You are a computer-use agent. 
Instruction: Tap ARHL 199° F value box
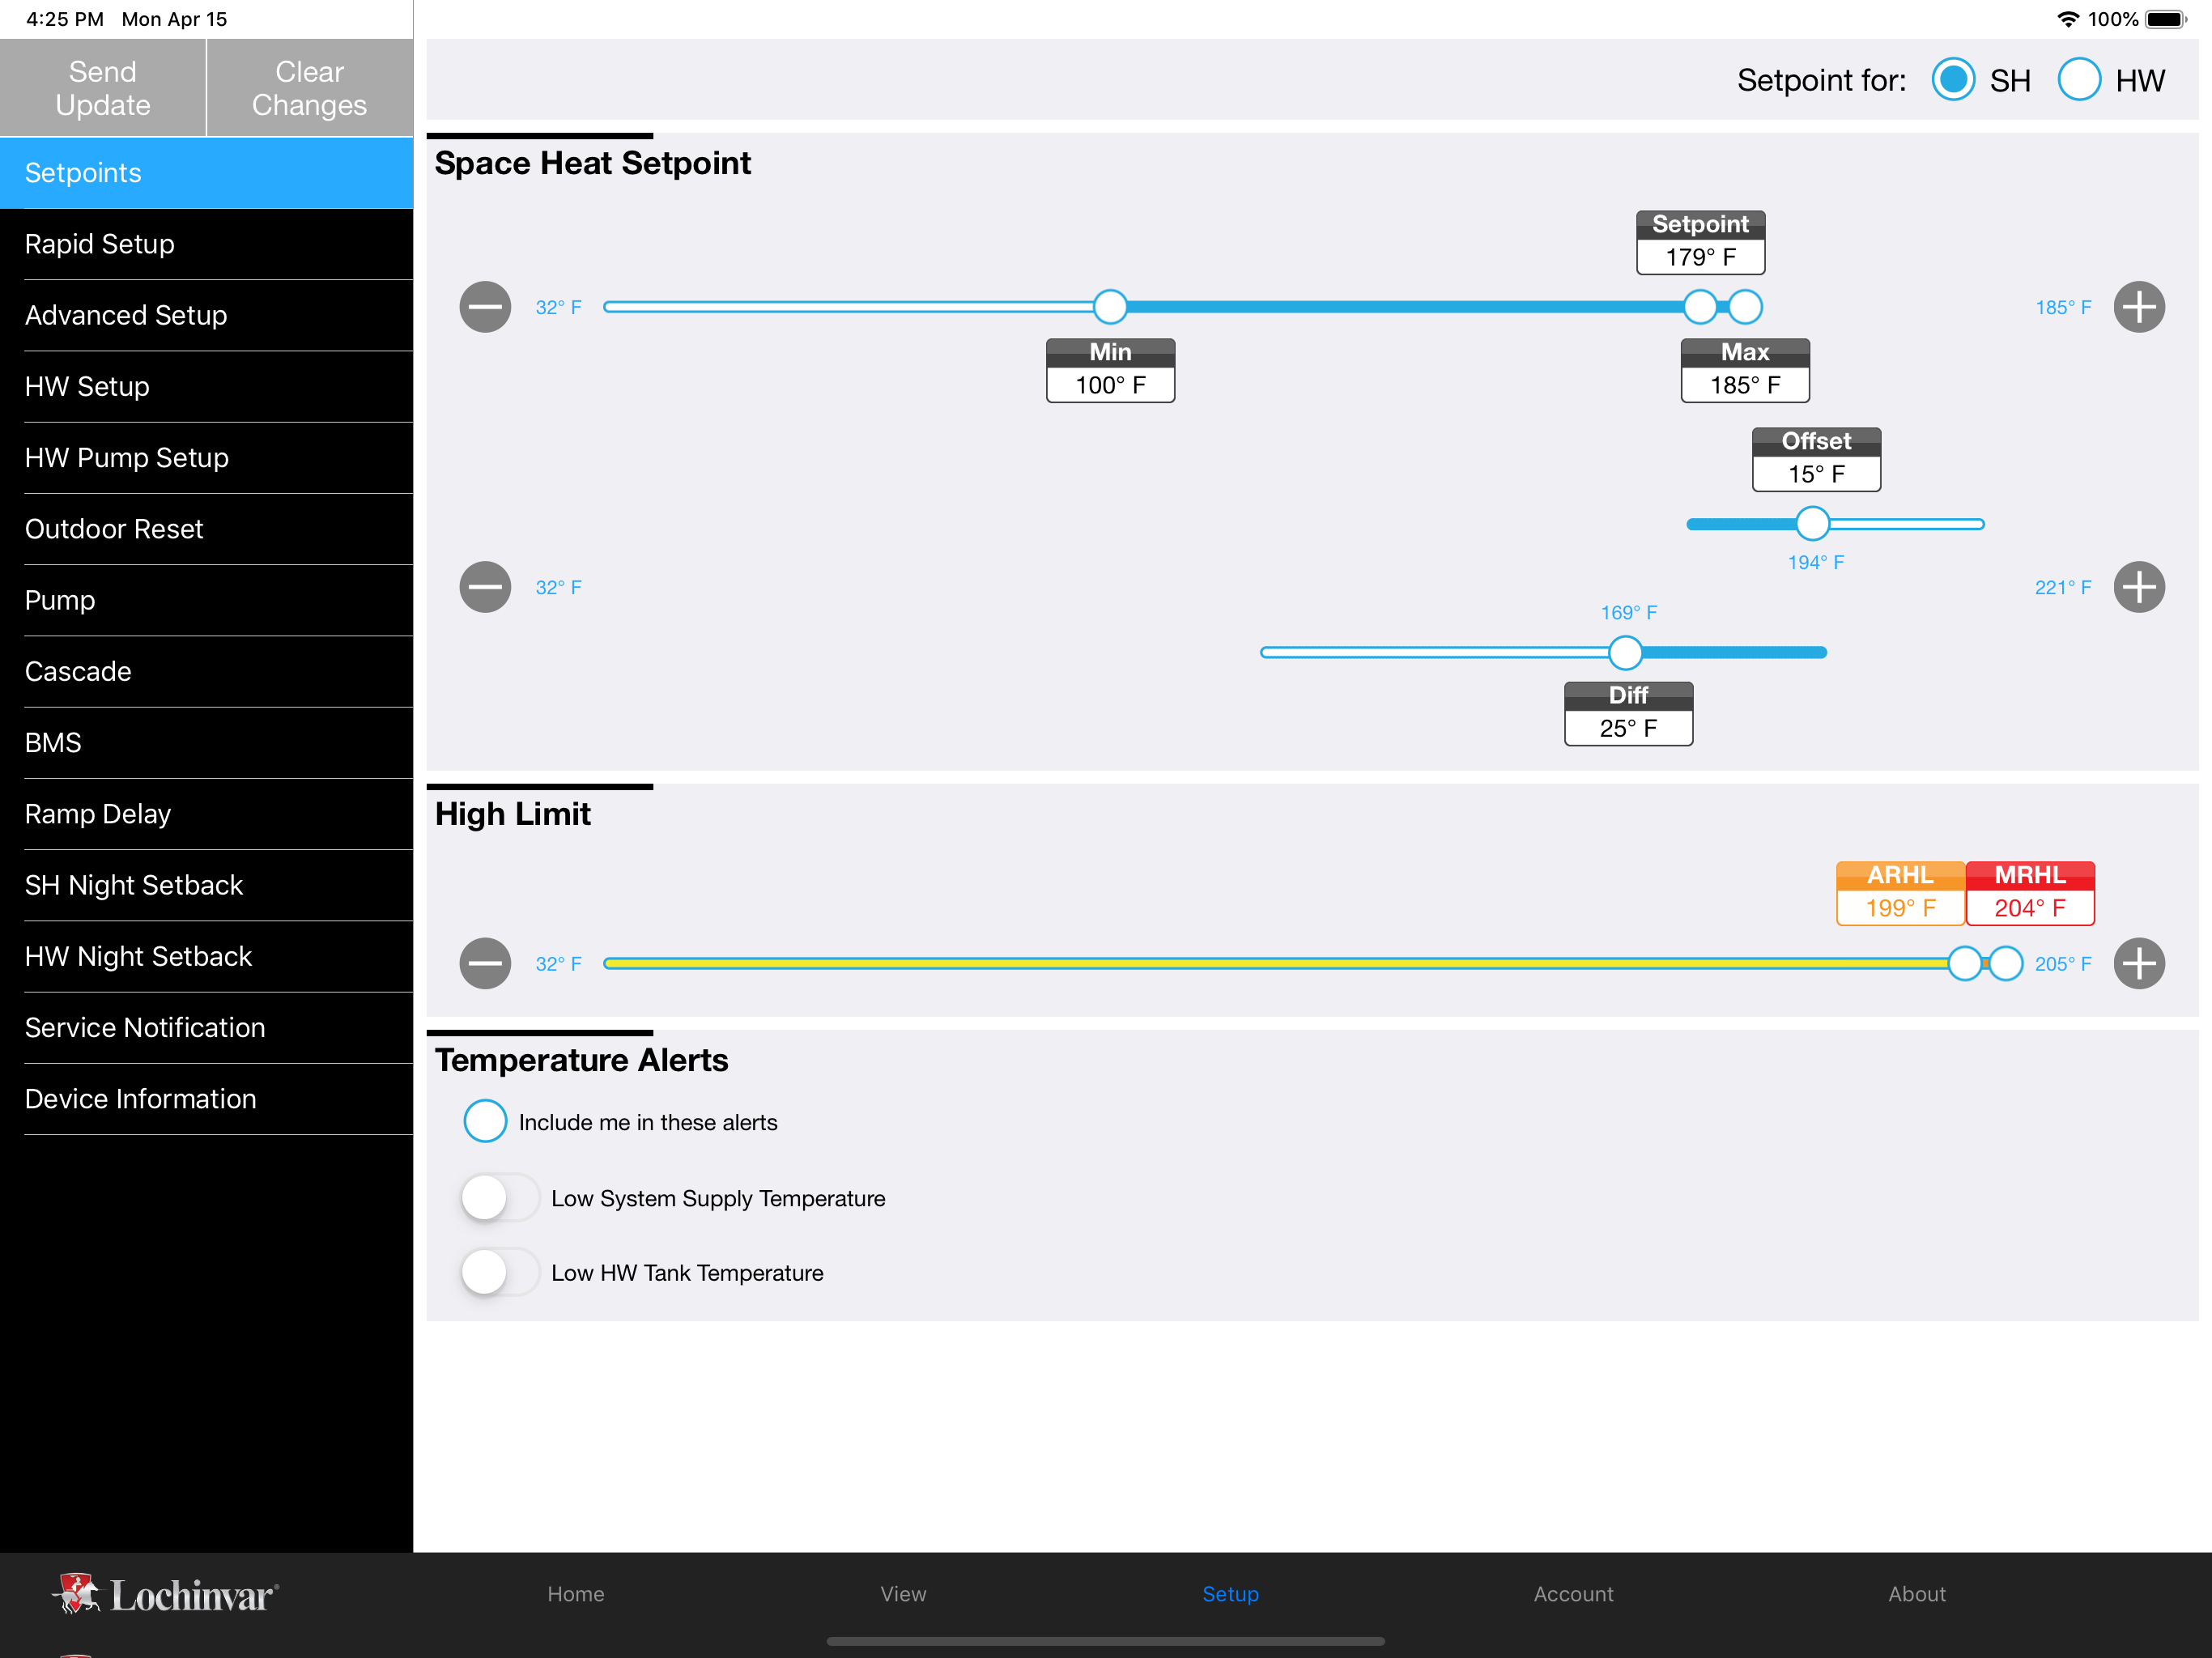[1900, 893]
